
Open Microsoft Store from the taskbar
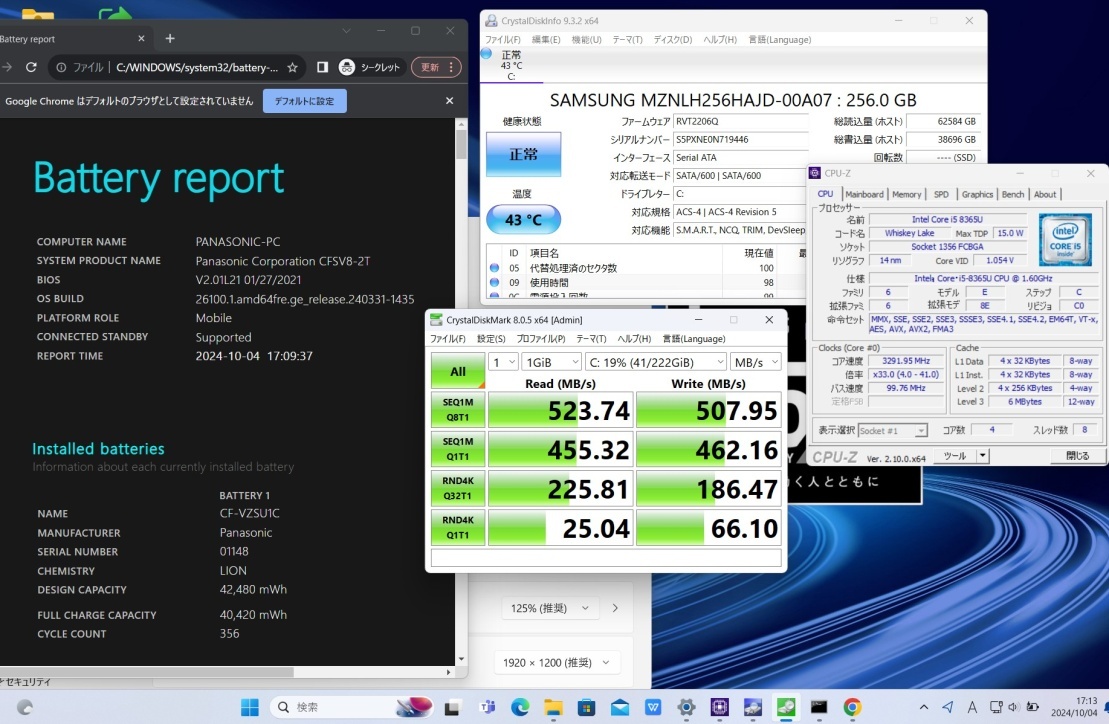586,707
